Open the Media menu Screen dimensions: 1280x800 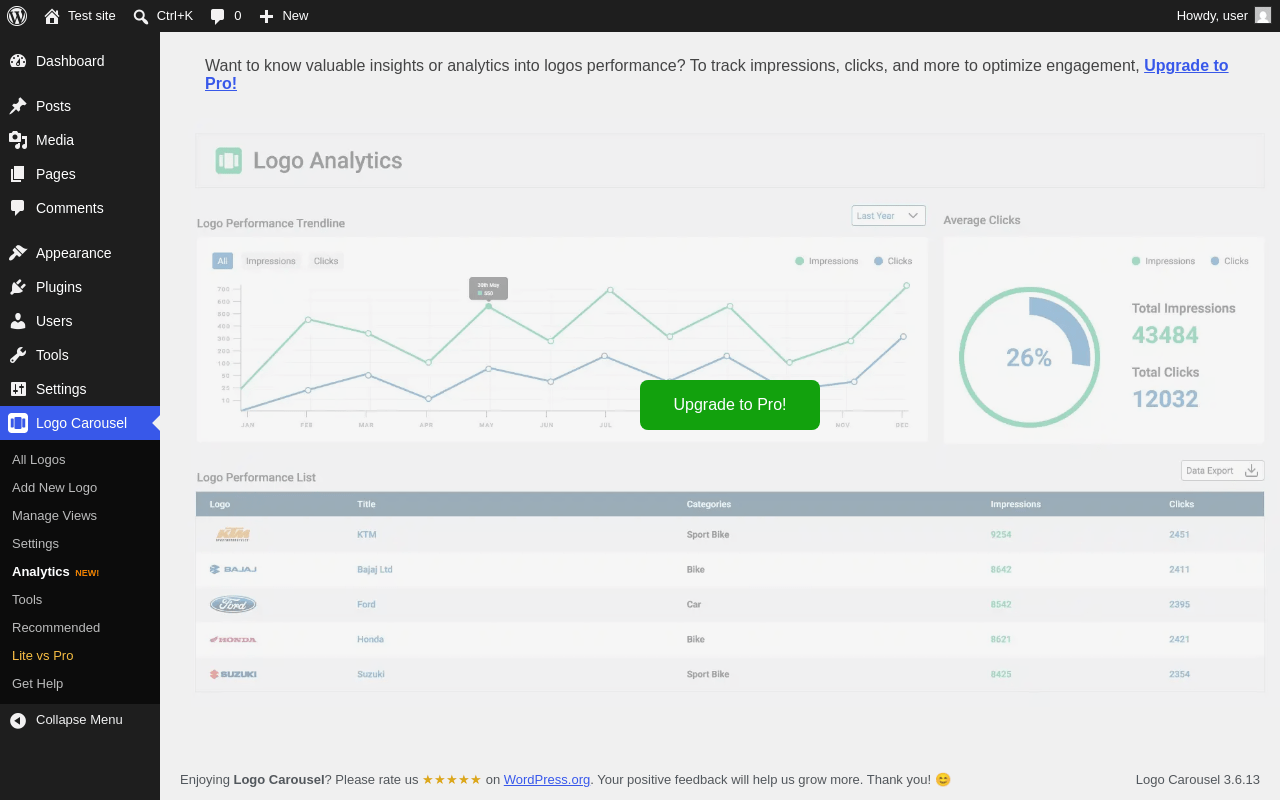(80, 140)
